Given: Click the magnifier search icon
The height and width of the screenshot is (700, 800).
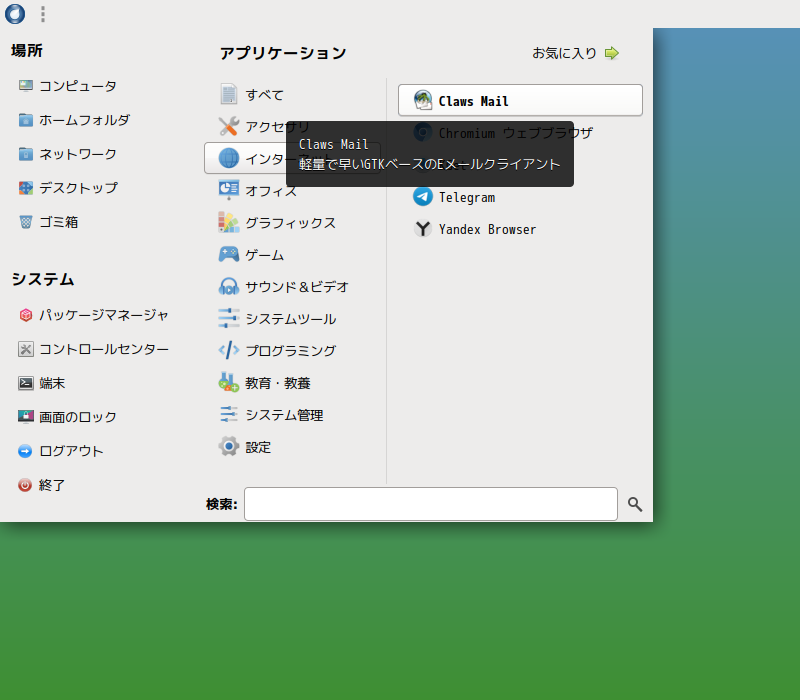Looking at the screenshot, I should pyautogui.click(x=635, y=504).
